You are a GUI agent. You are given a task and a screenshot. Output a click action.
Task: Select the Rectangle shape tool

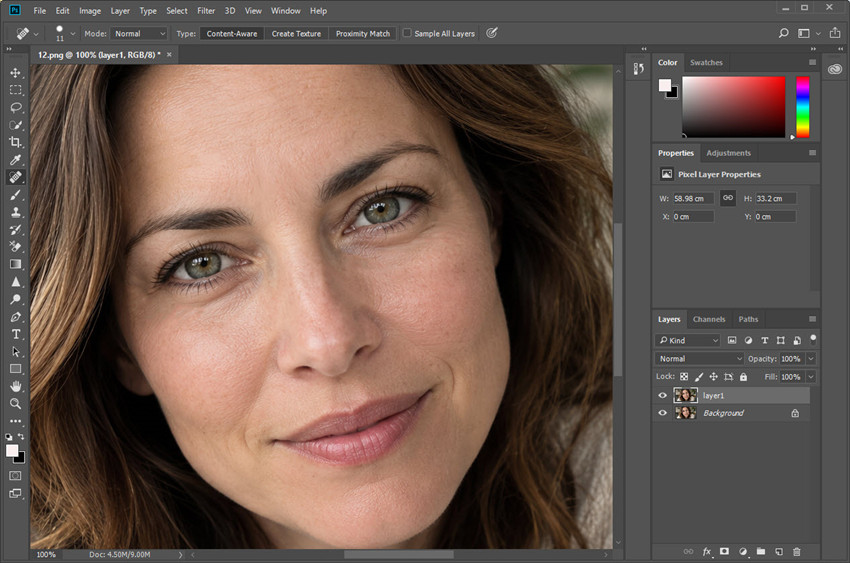click(15, 368)
